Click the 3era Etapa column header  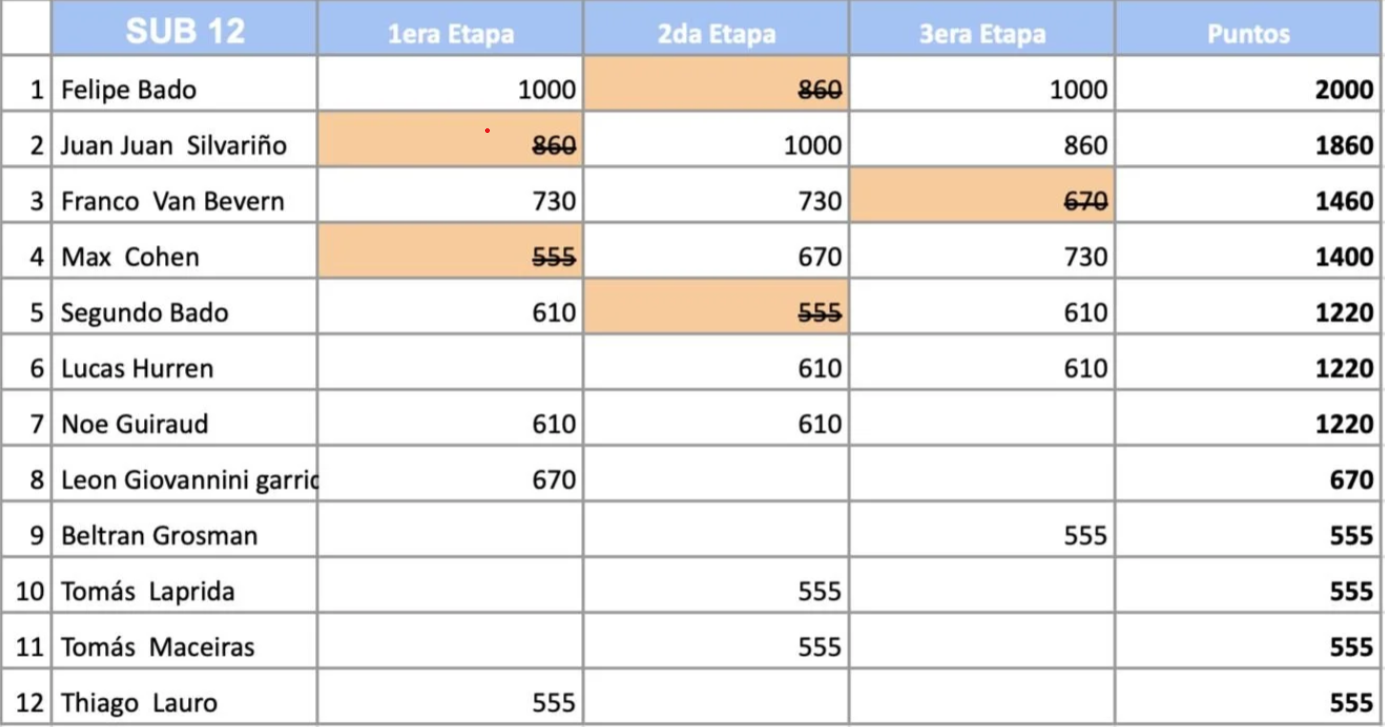(982, 29)
